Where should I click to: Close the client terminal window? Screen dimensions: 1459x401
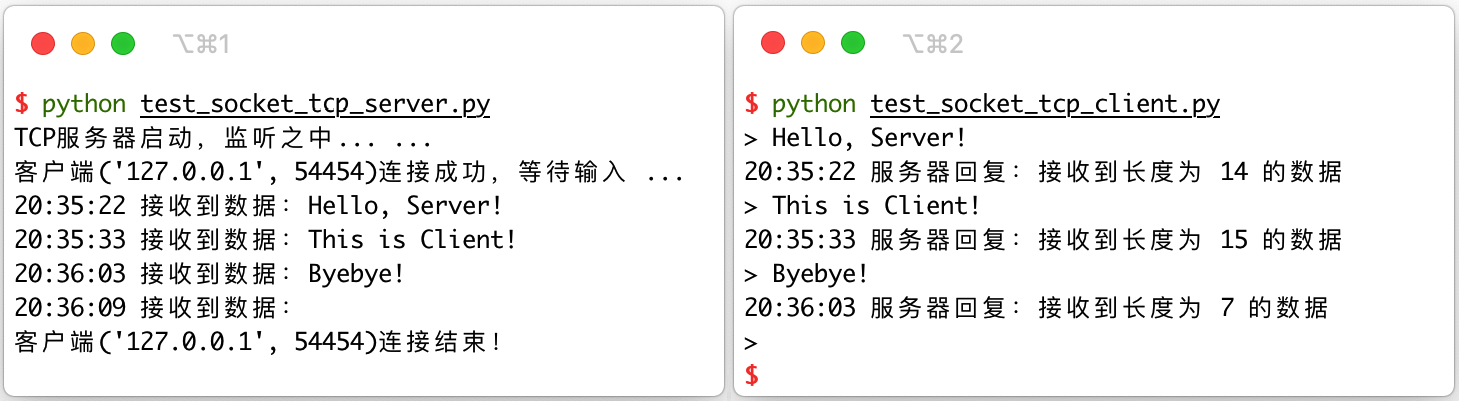coord(773,44)
